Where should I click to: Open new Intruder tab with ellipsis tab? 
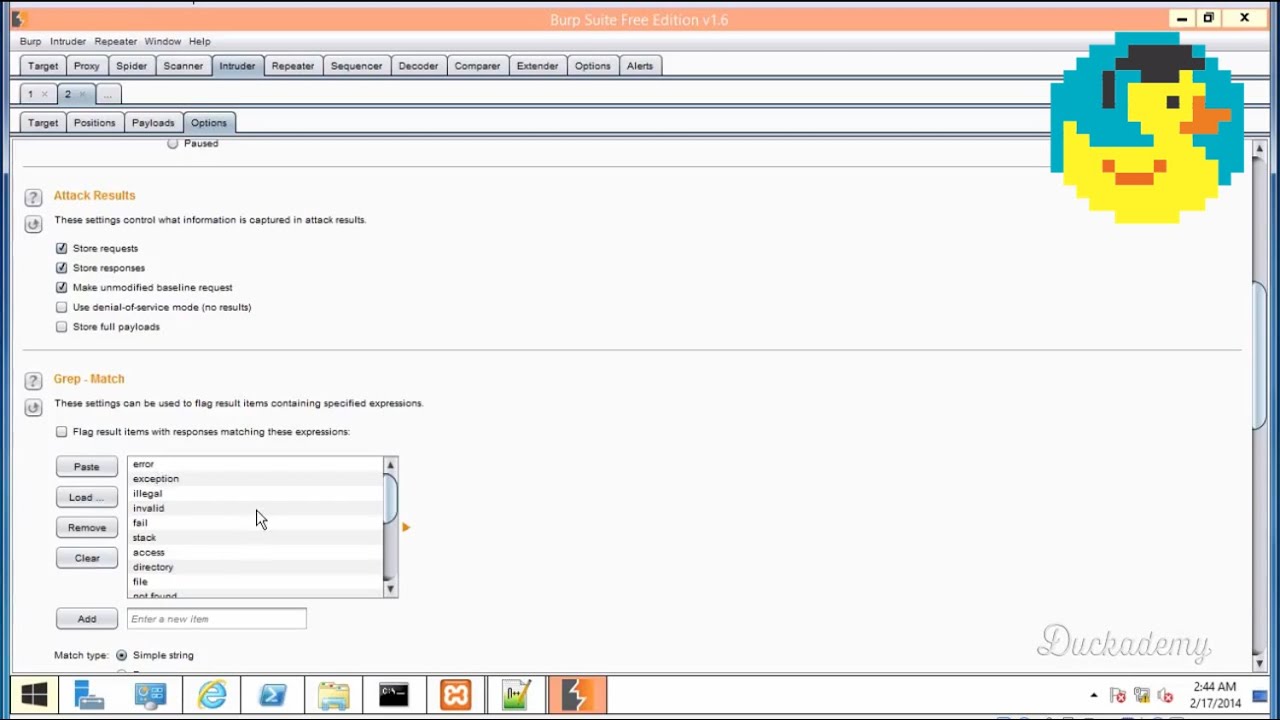[x=107, y=94]
